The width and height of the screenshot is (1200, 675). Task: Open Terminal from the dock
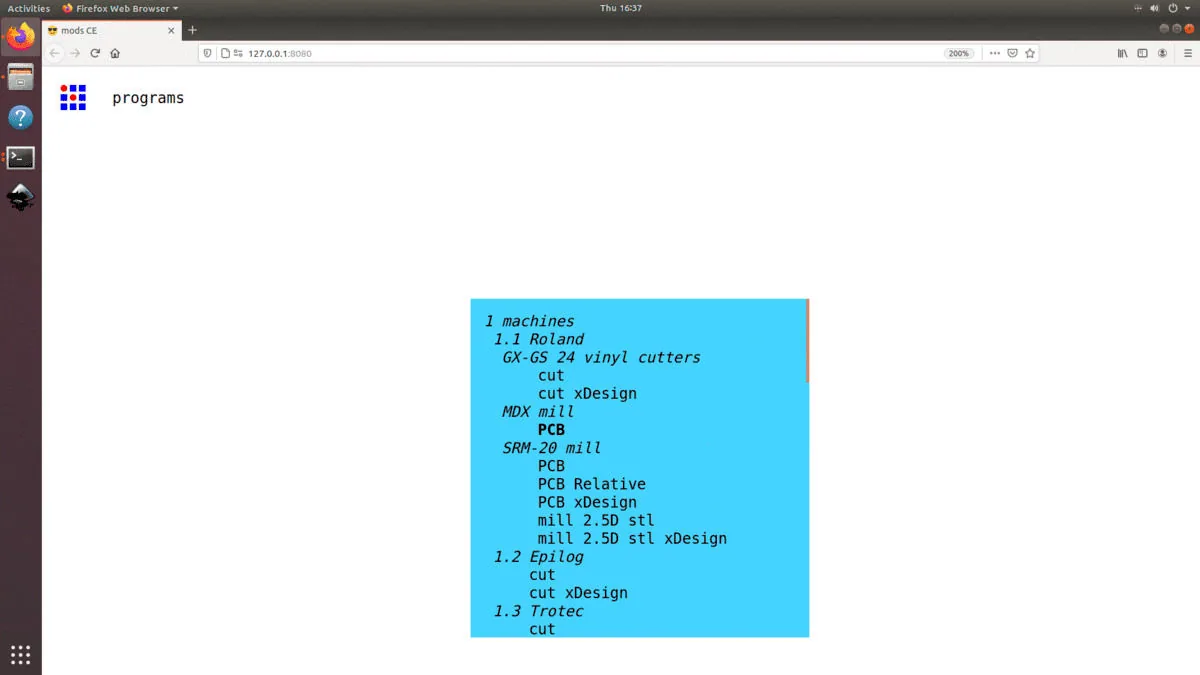pos(21,158)
